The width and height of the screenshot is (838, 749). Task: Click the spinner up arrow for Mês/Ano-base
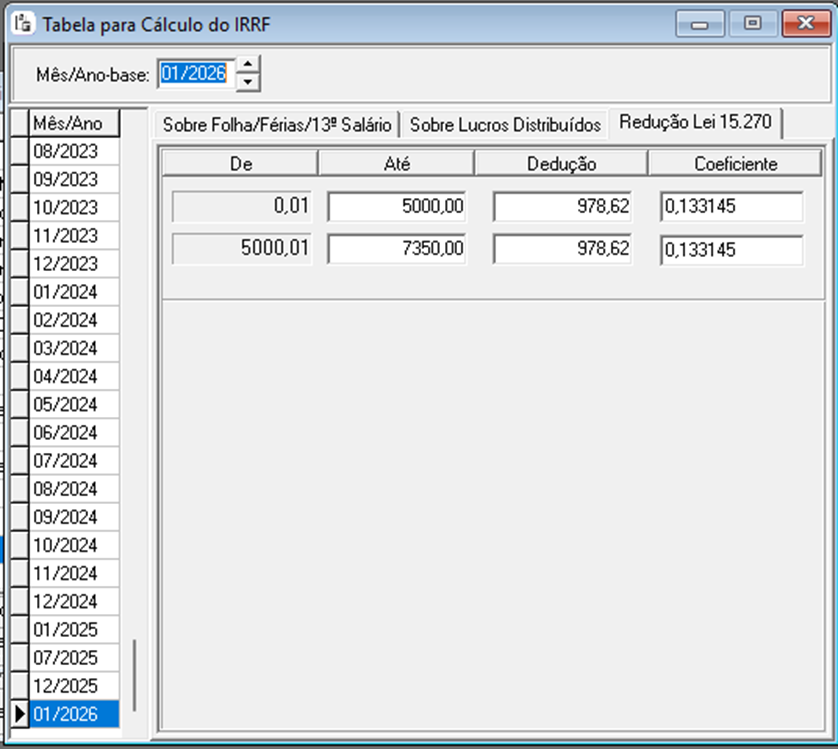tap(249, 64)
